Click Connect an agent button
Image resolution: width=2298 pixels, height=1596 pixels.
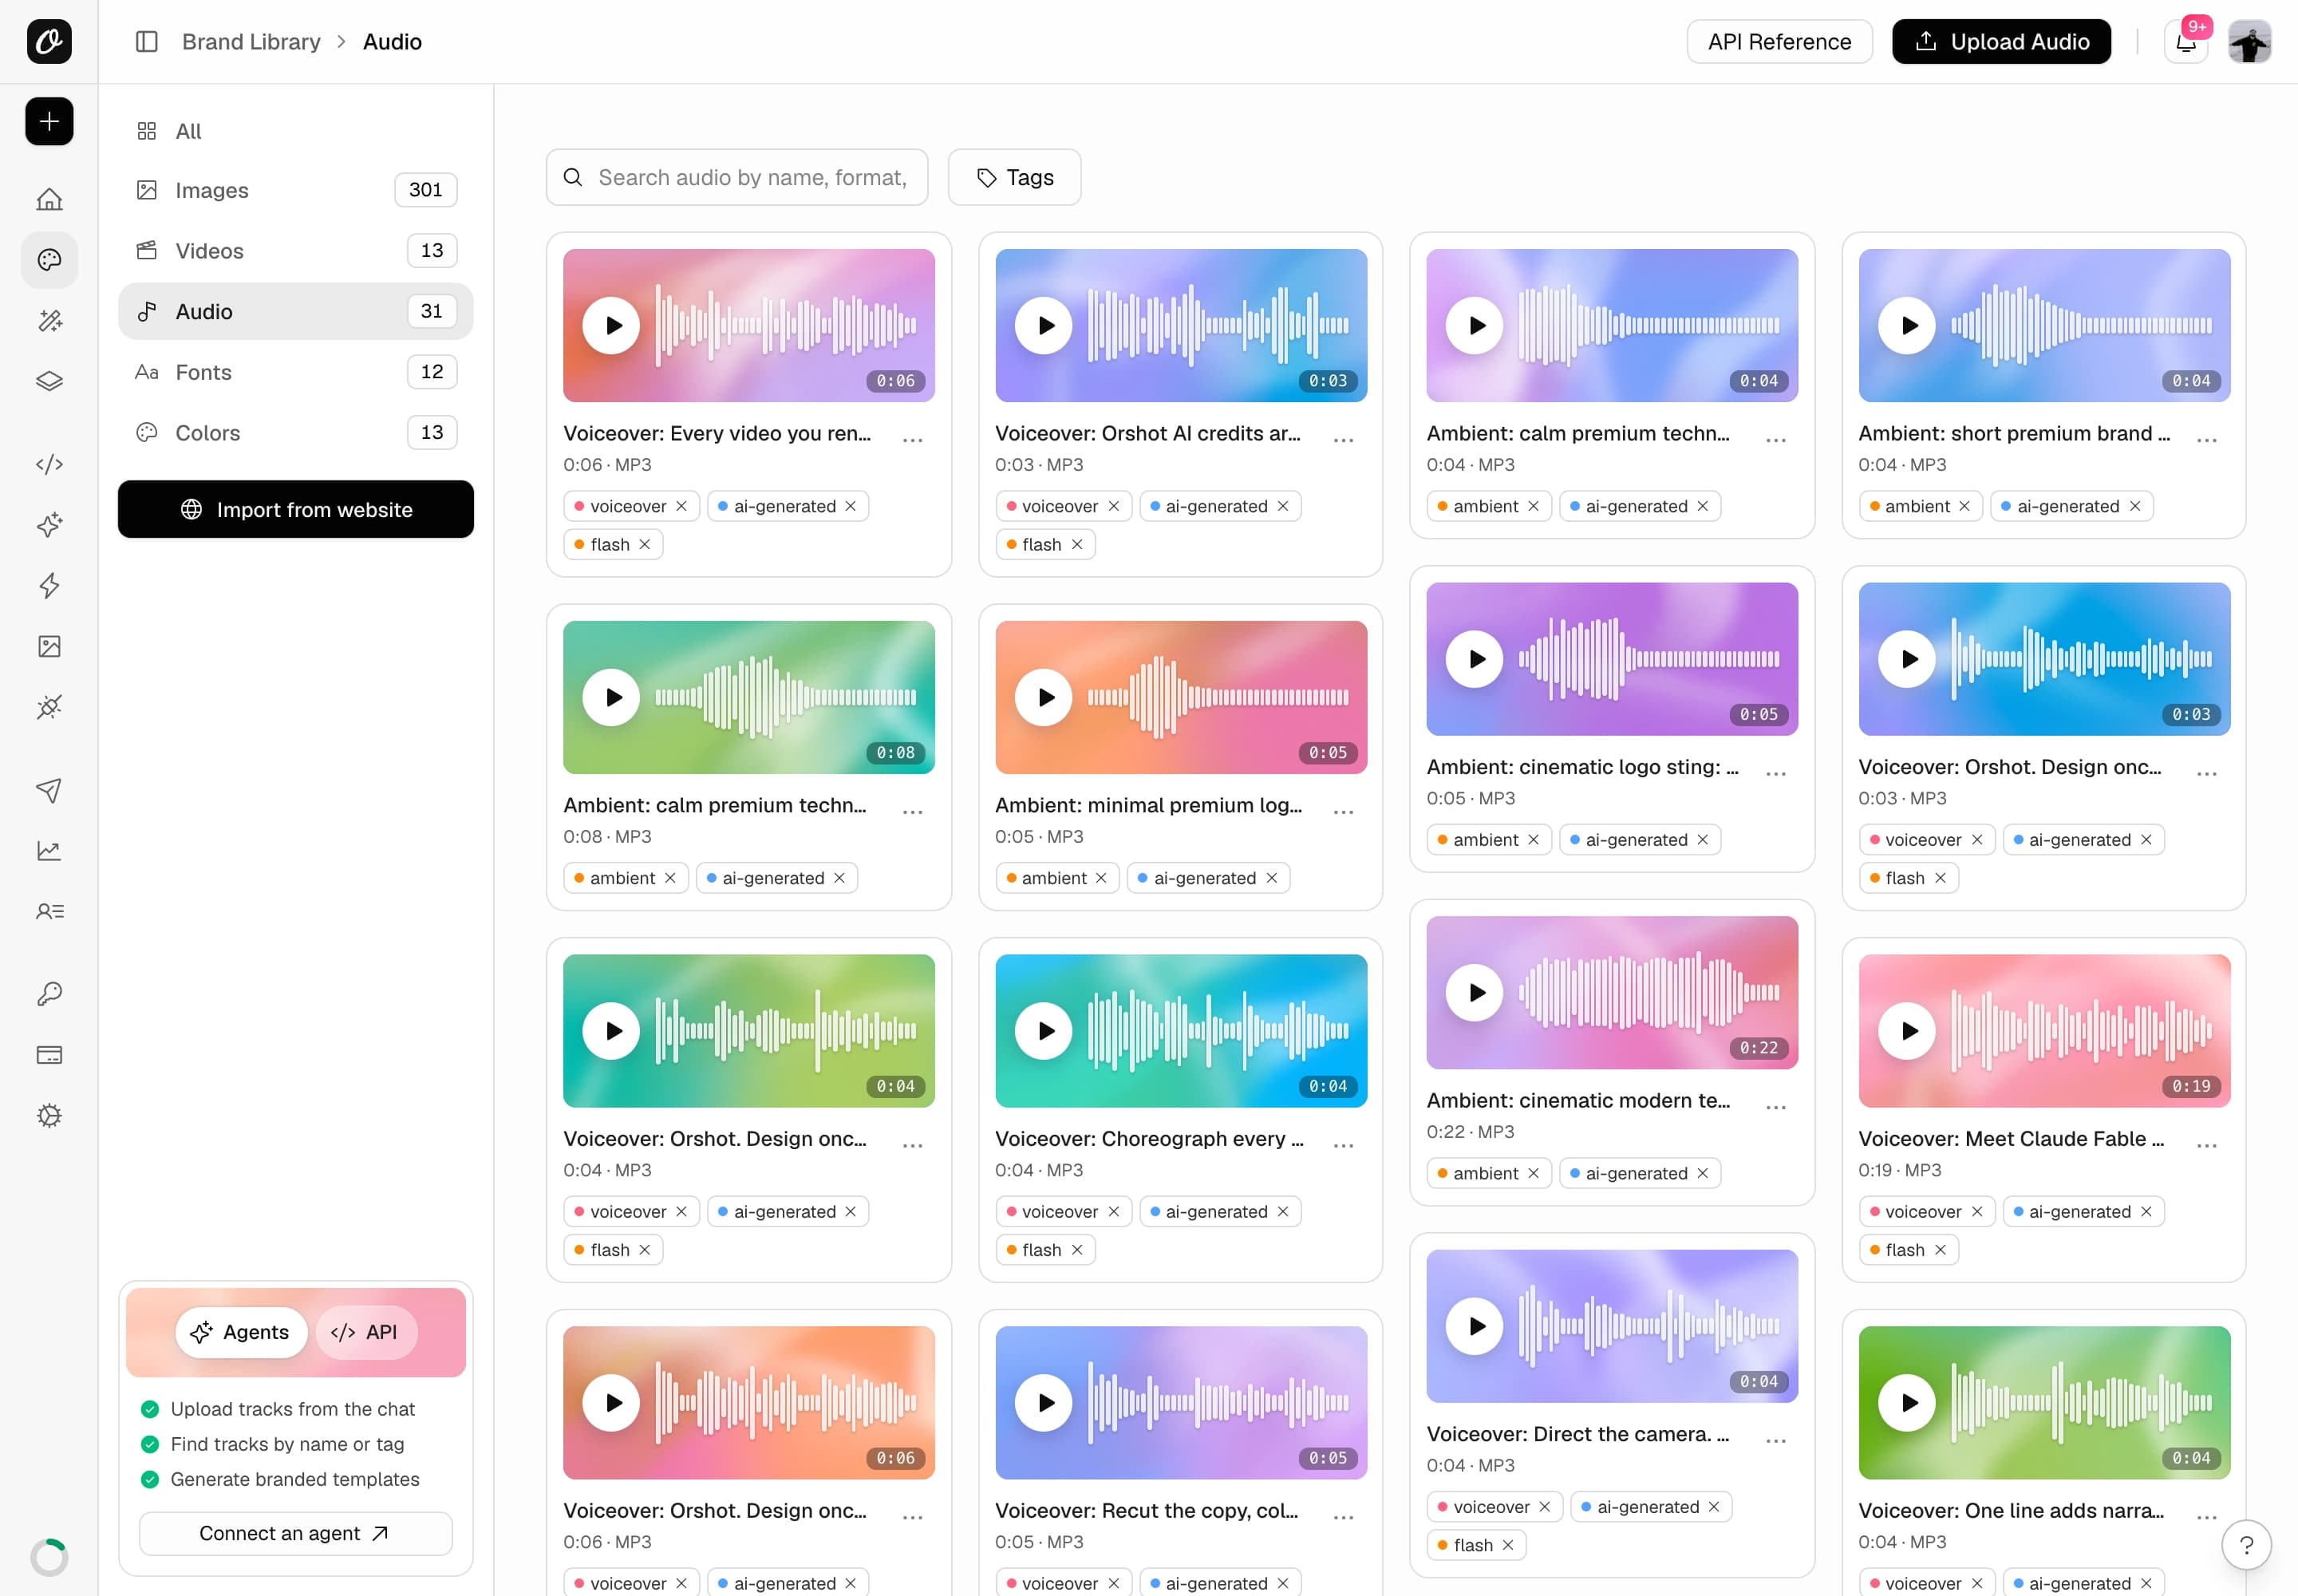296,1533
